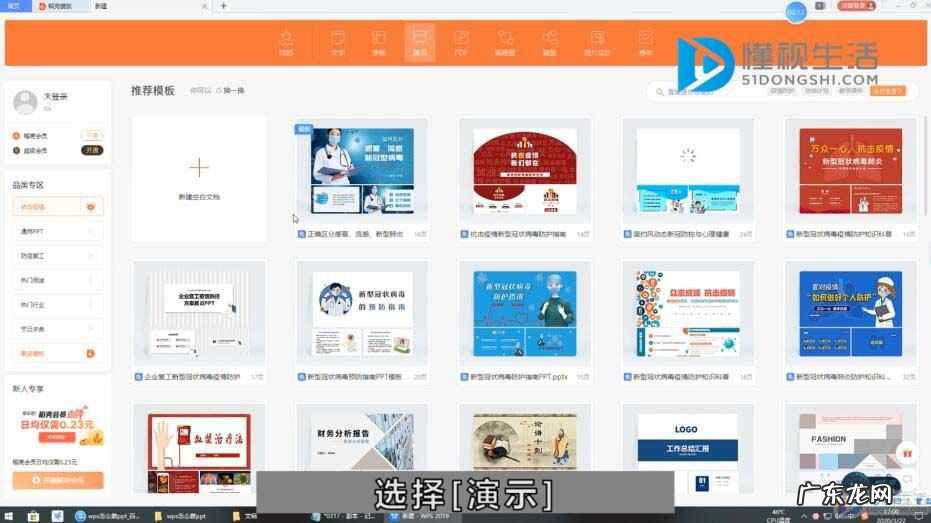Click the 新型冠状病毒防护指南PPT.pptx title text
This screenshot has width=931, height=523.
(x=519, y=377)
